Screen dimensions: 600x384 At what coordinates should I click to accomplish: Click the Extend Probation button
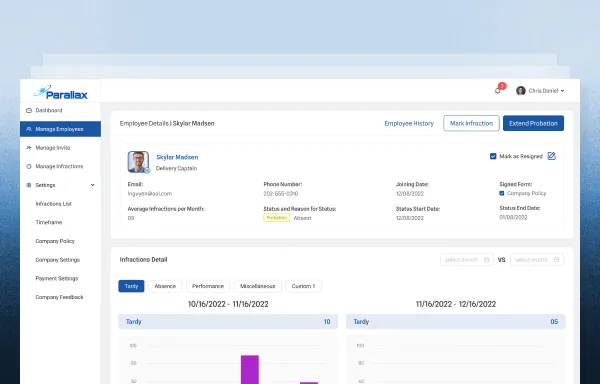pos(533,123)
